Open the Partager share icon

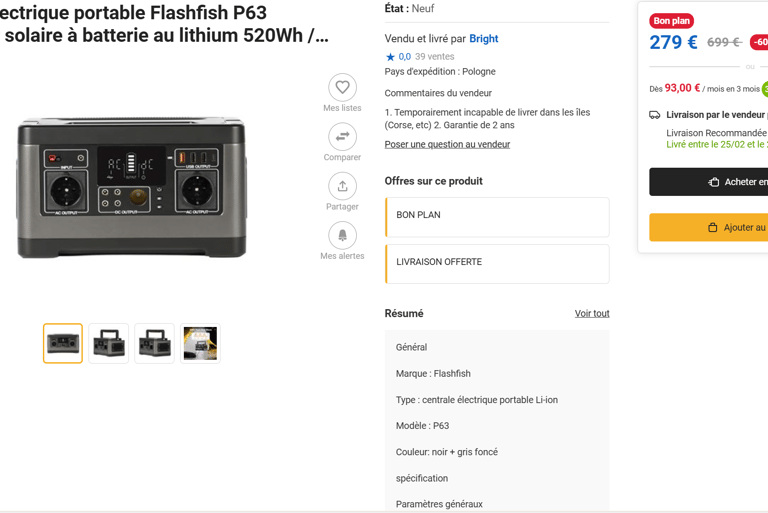point(342,186)
